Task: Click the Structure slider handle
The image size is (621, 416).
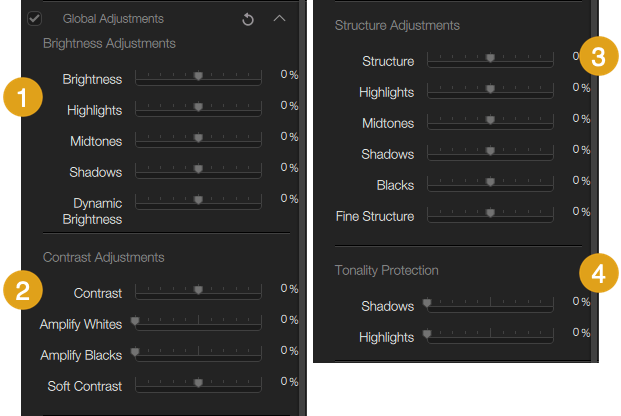Action: 490,58
